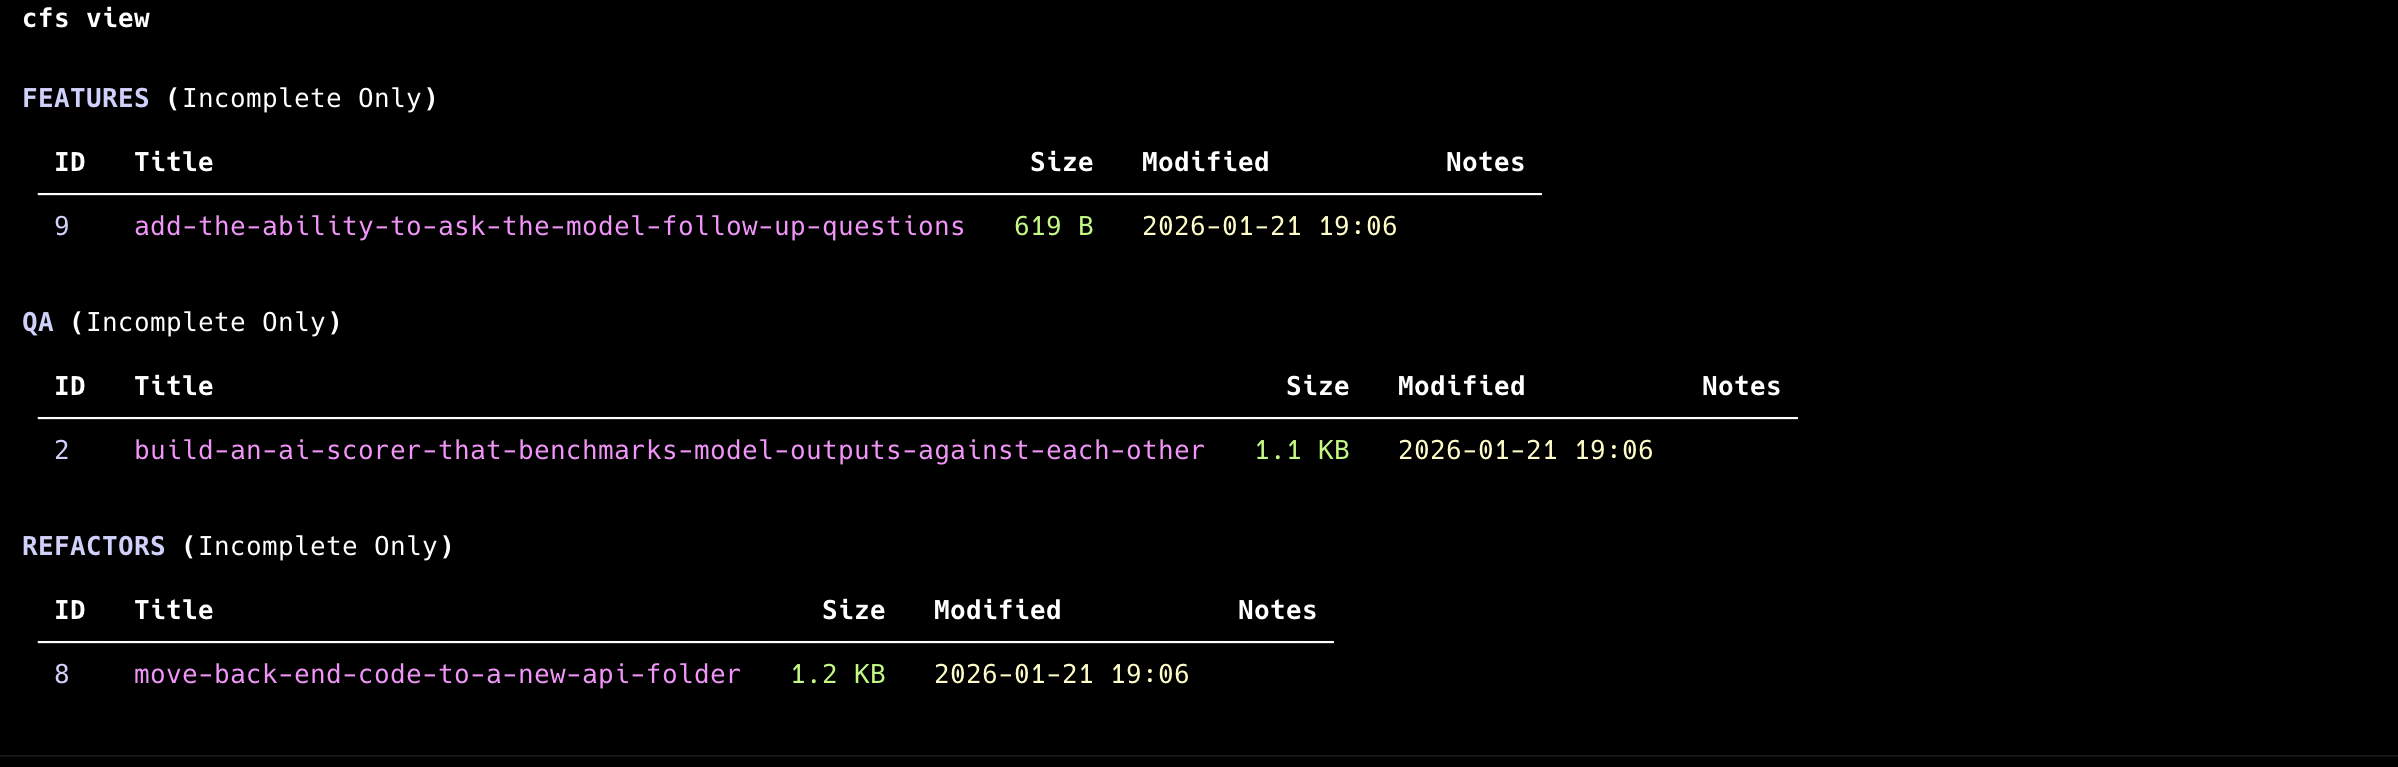Select the move-back-end-code-to-a-new-api-folder entry
The width and height of the screenshot is (2398, 767).
click(437, 675)
